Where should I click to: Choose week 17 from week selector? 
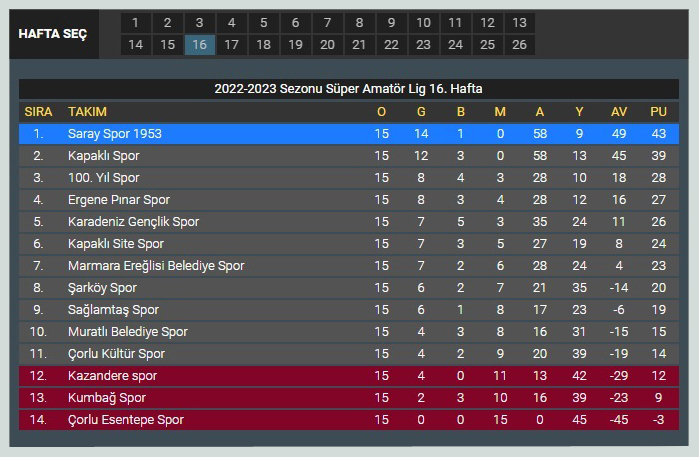pyautogui.click(x=231, y=45)
